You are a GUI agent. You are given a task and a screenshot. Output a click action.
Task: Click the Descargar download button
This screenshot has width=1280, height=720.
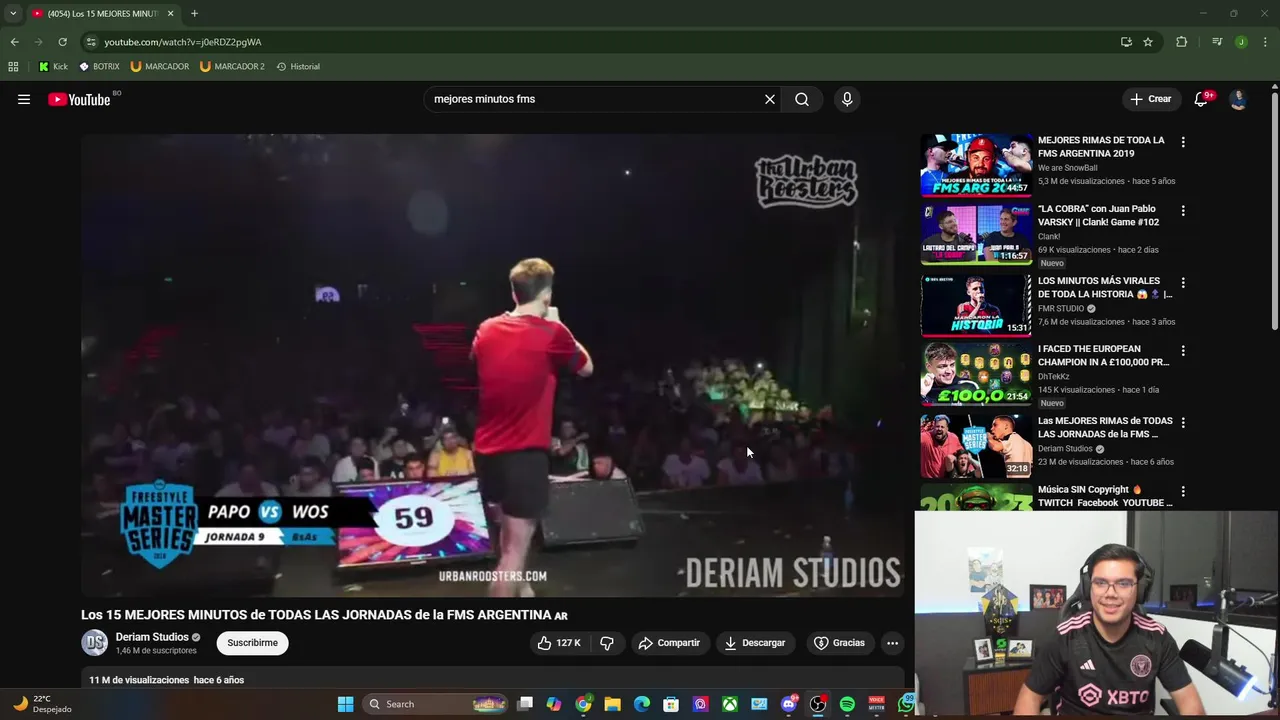click(x=755, y=643)
